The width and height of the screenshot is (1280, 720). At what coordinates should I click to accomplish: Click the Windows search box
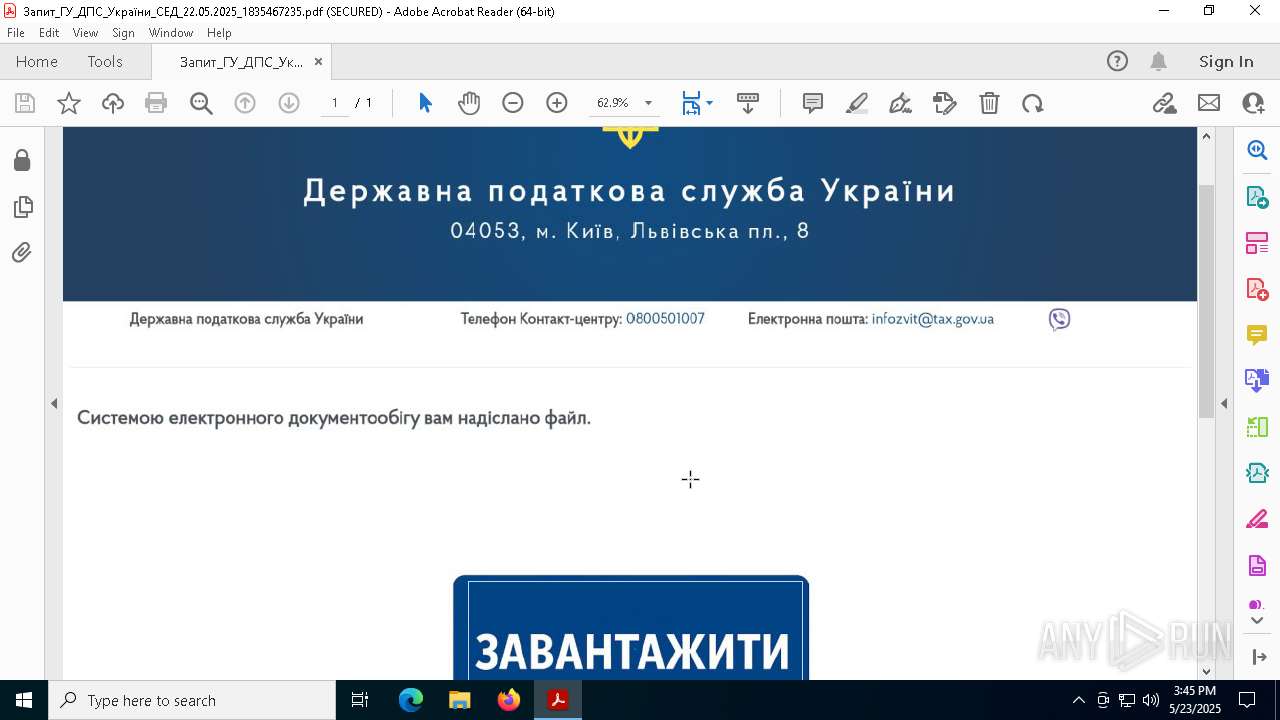point(192,700)
